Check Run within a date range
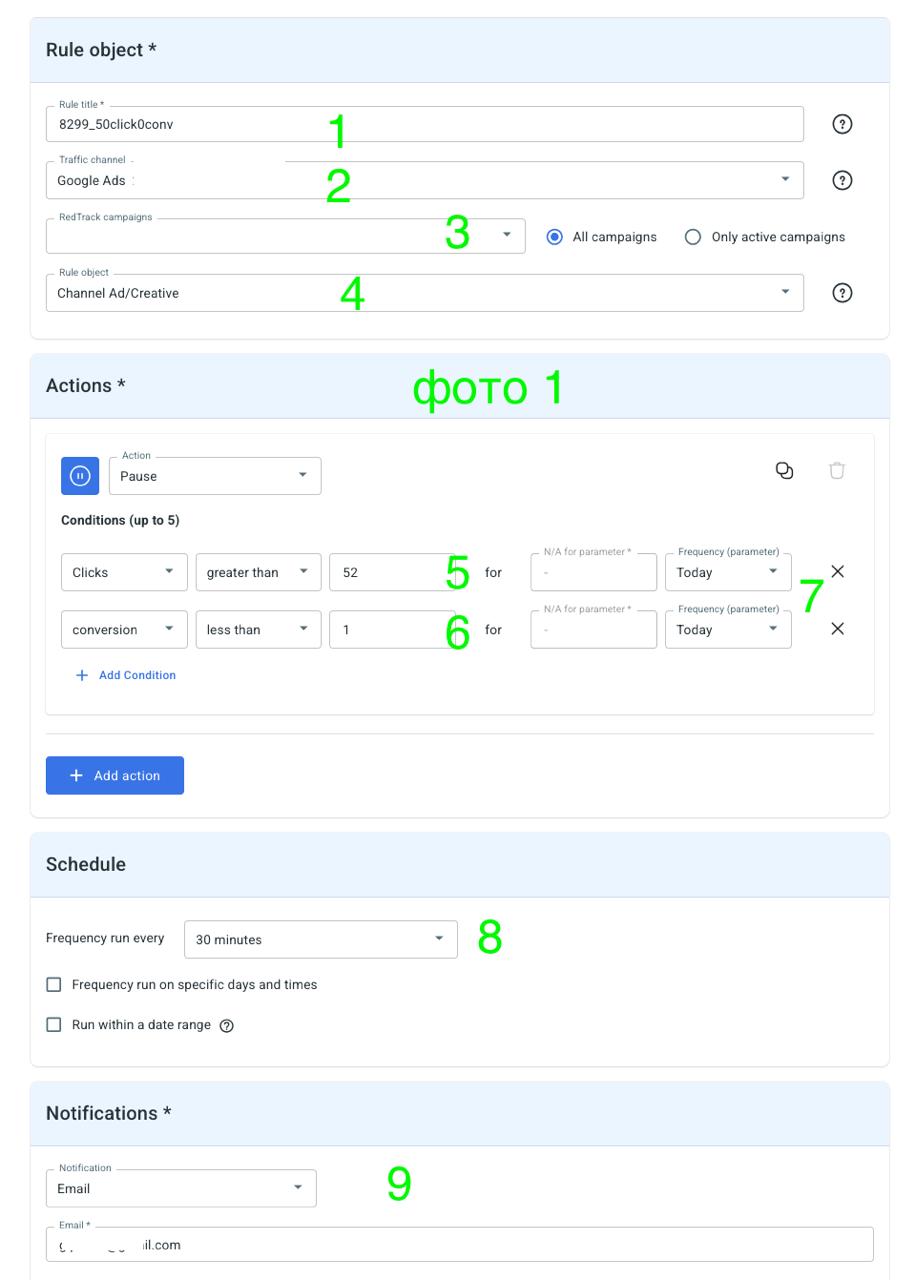The height and width of the screenshot is (1280, 916). (x=54, y=1025)
